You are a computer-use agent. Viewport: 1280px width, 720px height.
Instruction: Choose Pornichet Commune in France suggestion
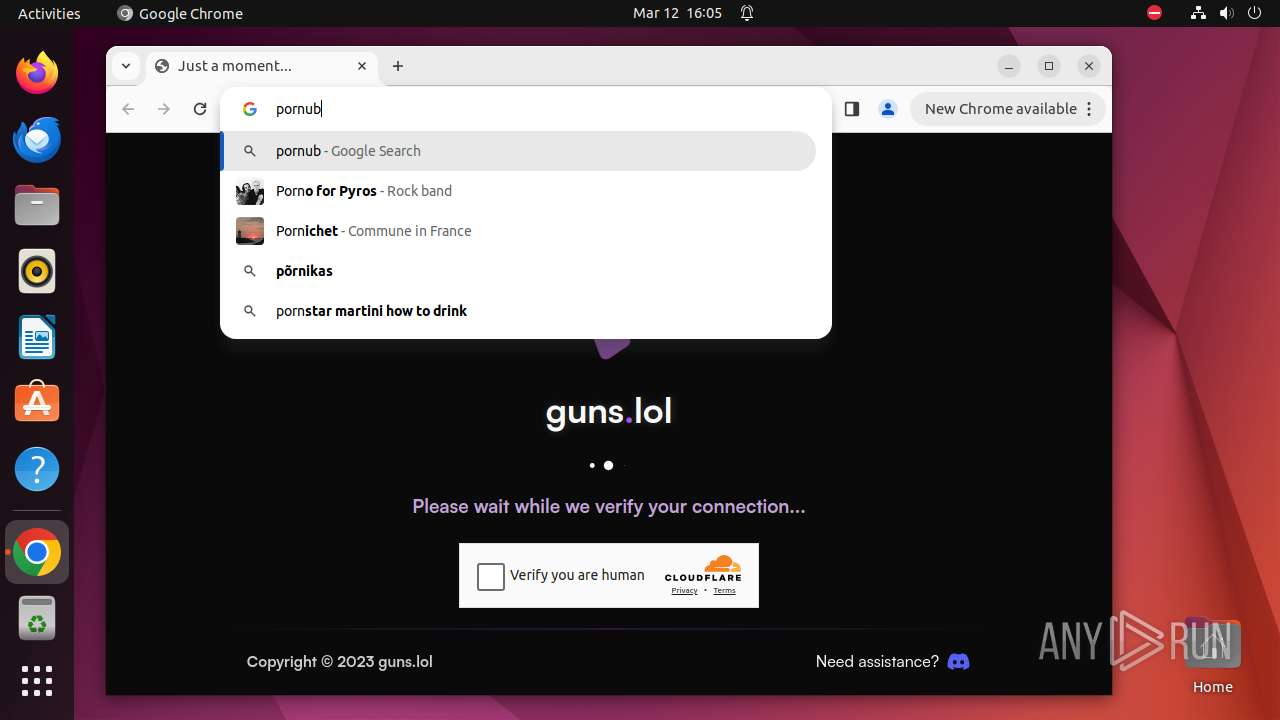coord(518,231)
